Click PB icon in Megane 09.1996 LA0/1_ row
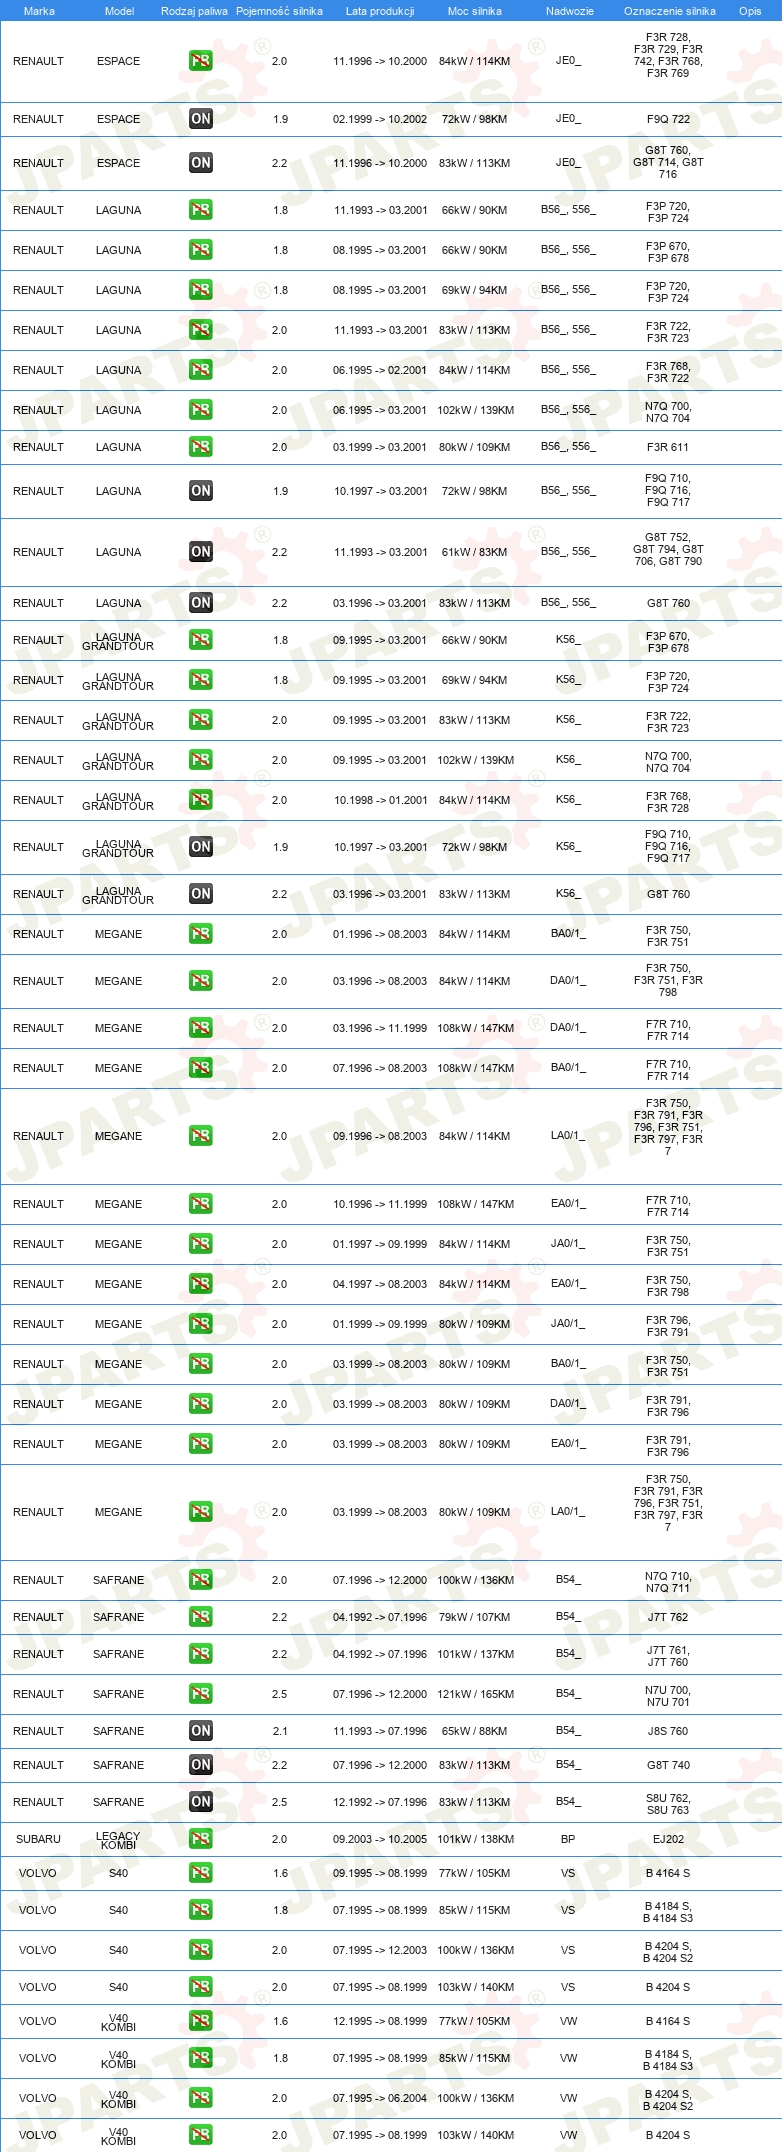 click(200, 1136)
